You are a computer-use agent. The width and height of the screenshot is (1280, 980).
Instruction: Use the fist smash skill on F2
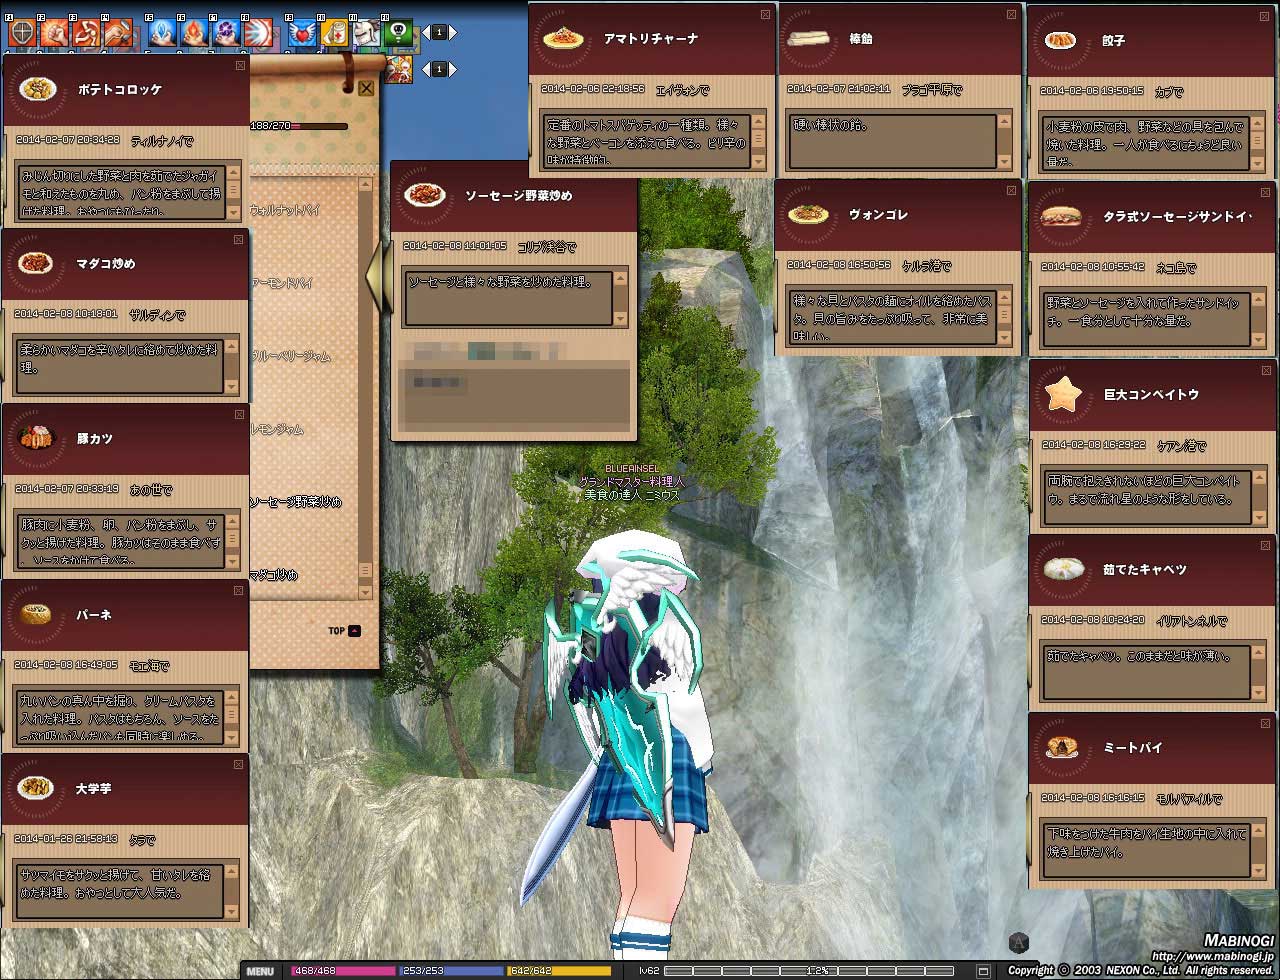point(54,34)
